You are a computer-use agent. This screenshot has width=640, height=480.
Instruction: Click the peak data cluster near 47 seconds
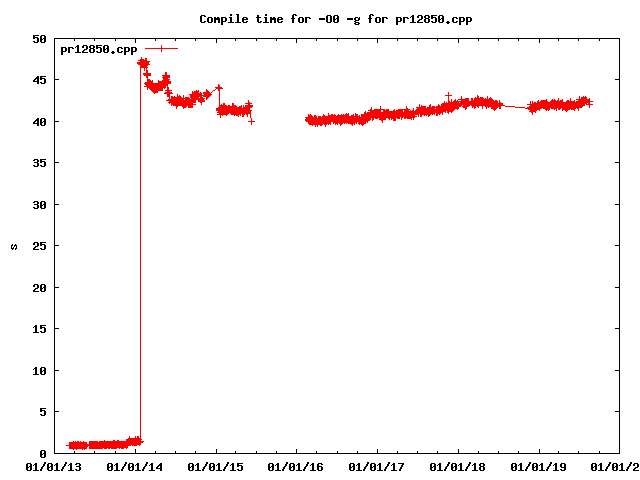pos(143,63)
